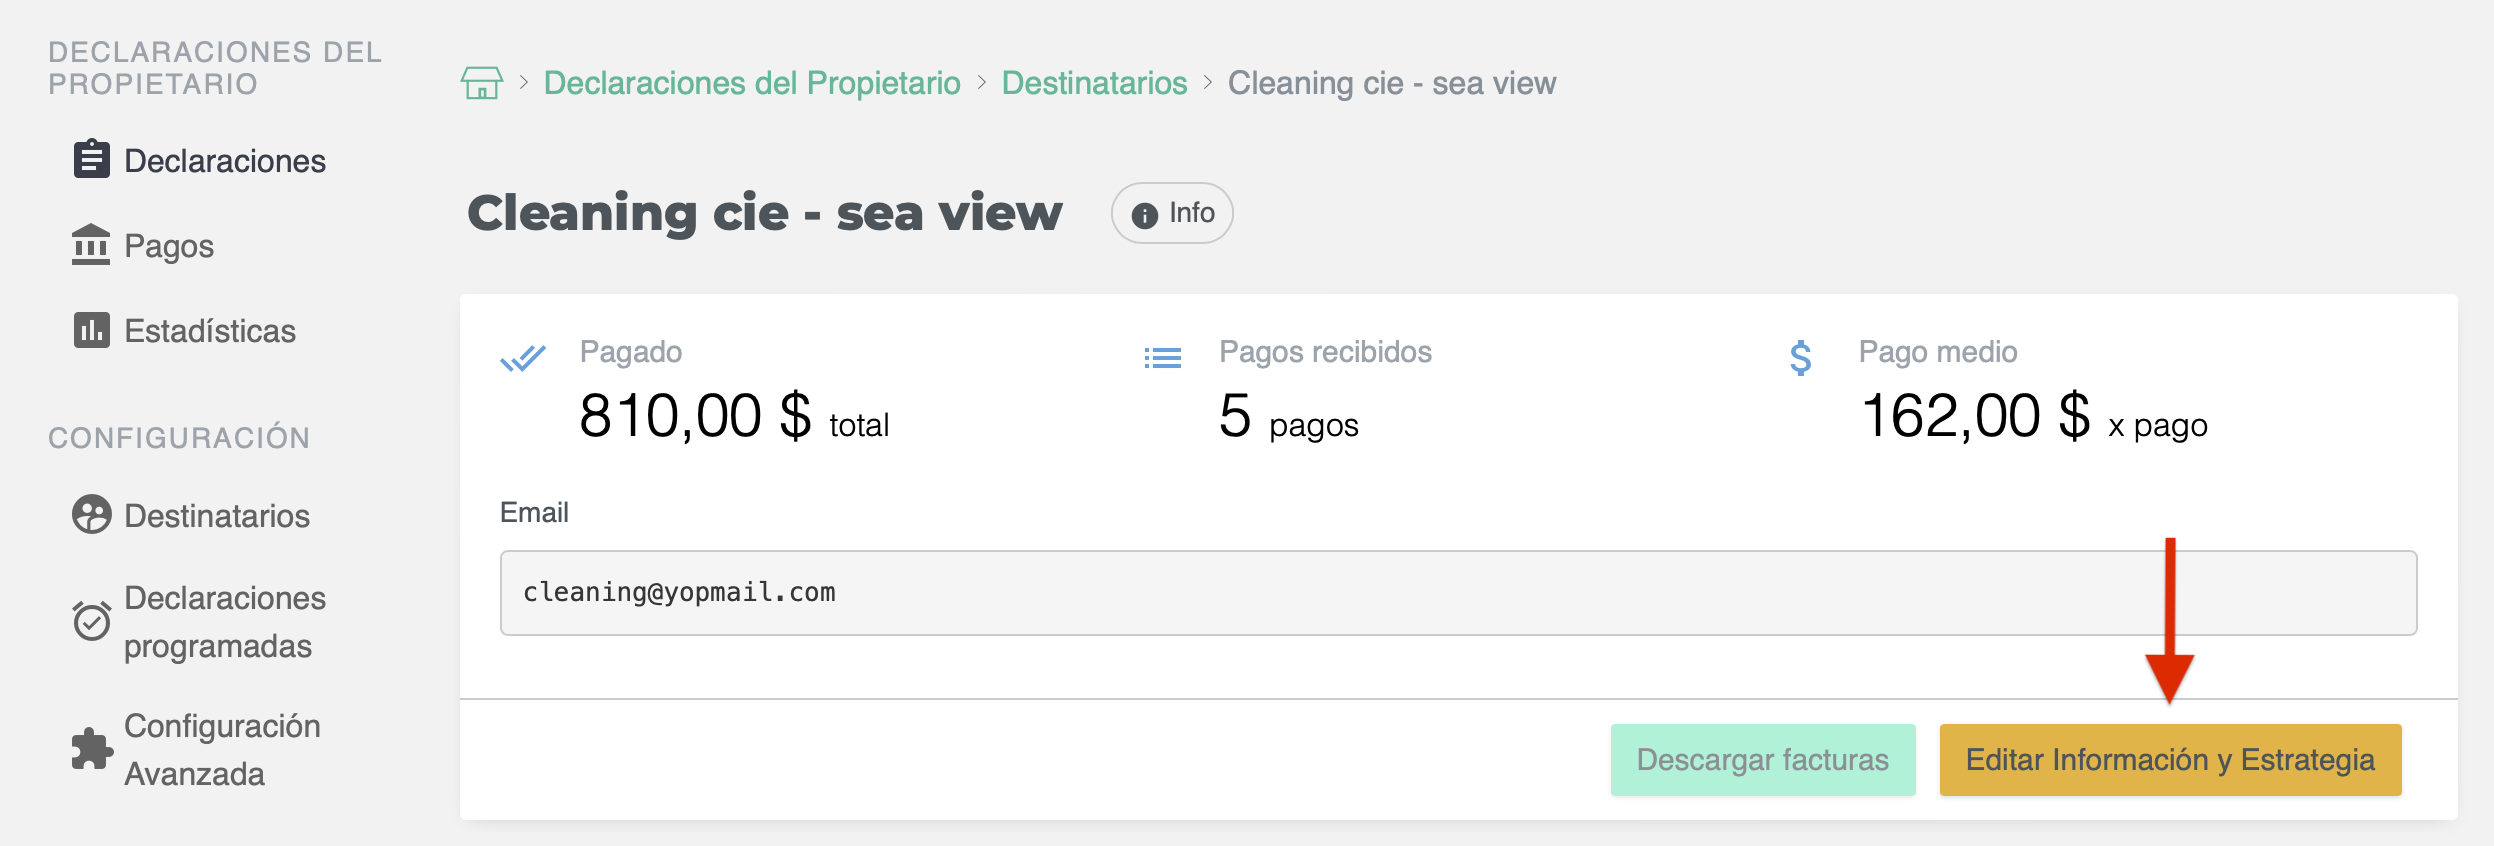Open Configuración Avanzada settings
The width and height of the screenshot is (2494, 846).
click(x=221, y=750)
